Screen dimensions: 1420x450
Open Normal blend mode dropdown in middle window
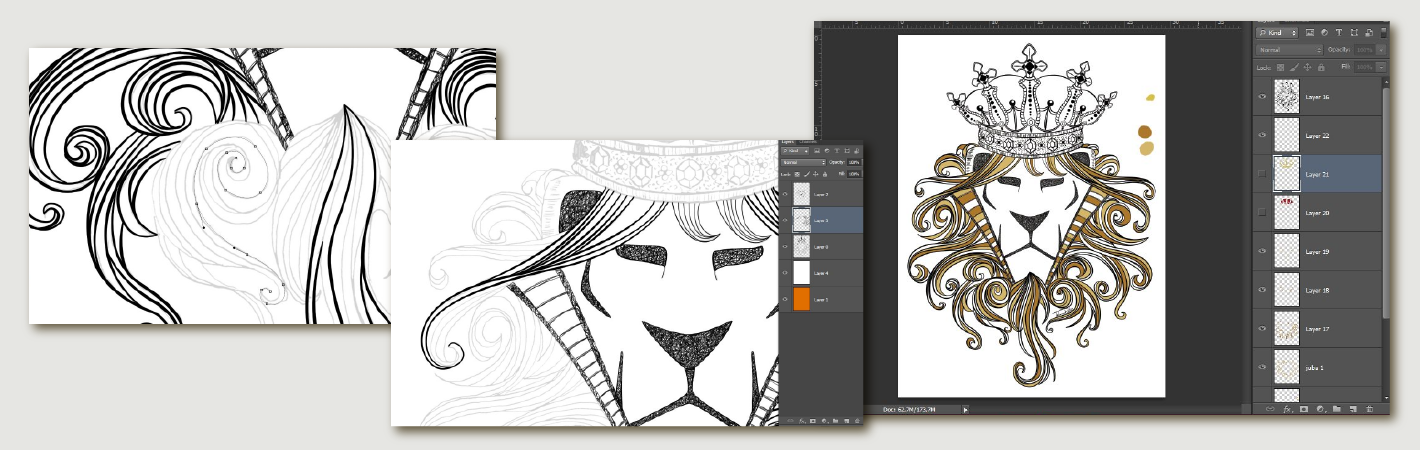coord(803,162)
